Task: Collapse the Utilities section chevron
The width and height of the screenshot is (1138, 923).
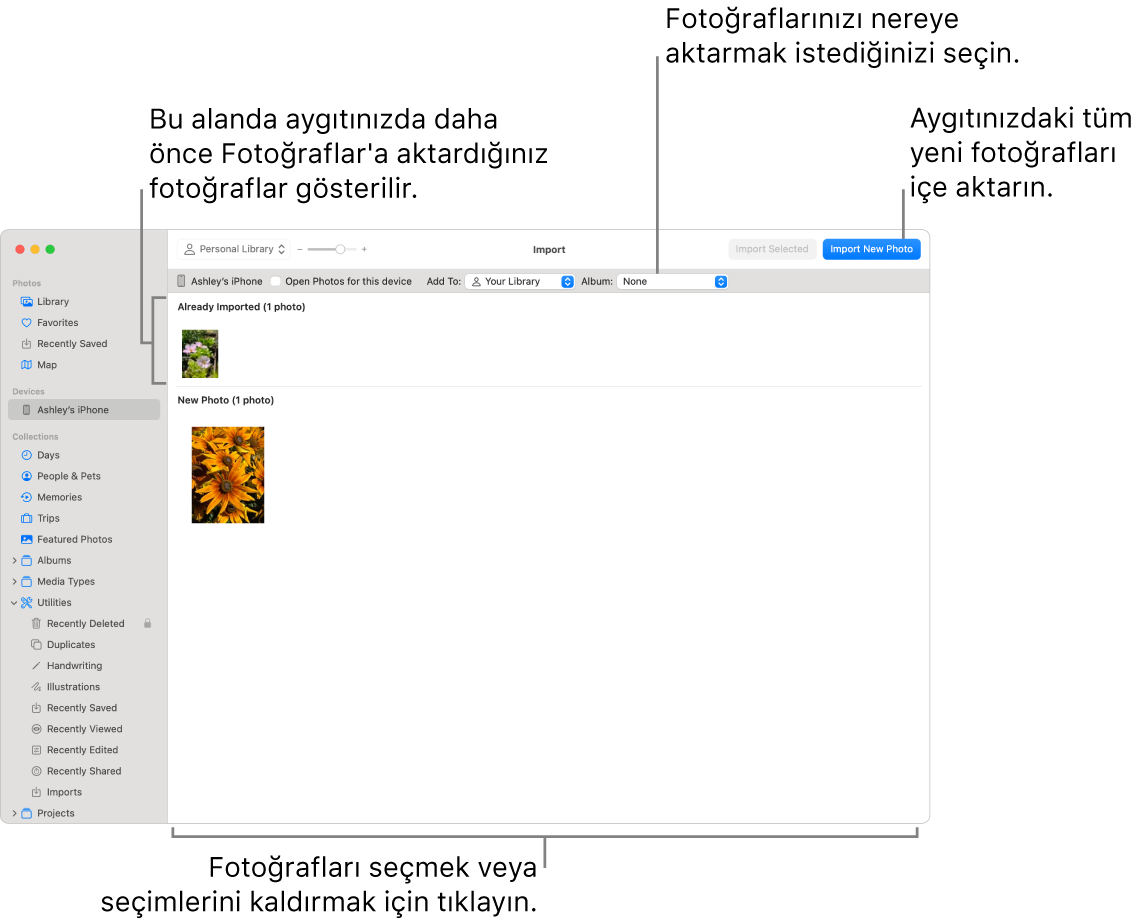Action: tap(14, 603)
